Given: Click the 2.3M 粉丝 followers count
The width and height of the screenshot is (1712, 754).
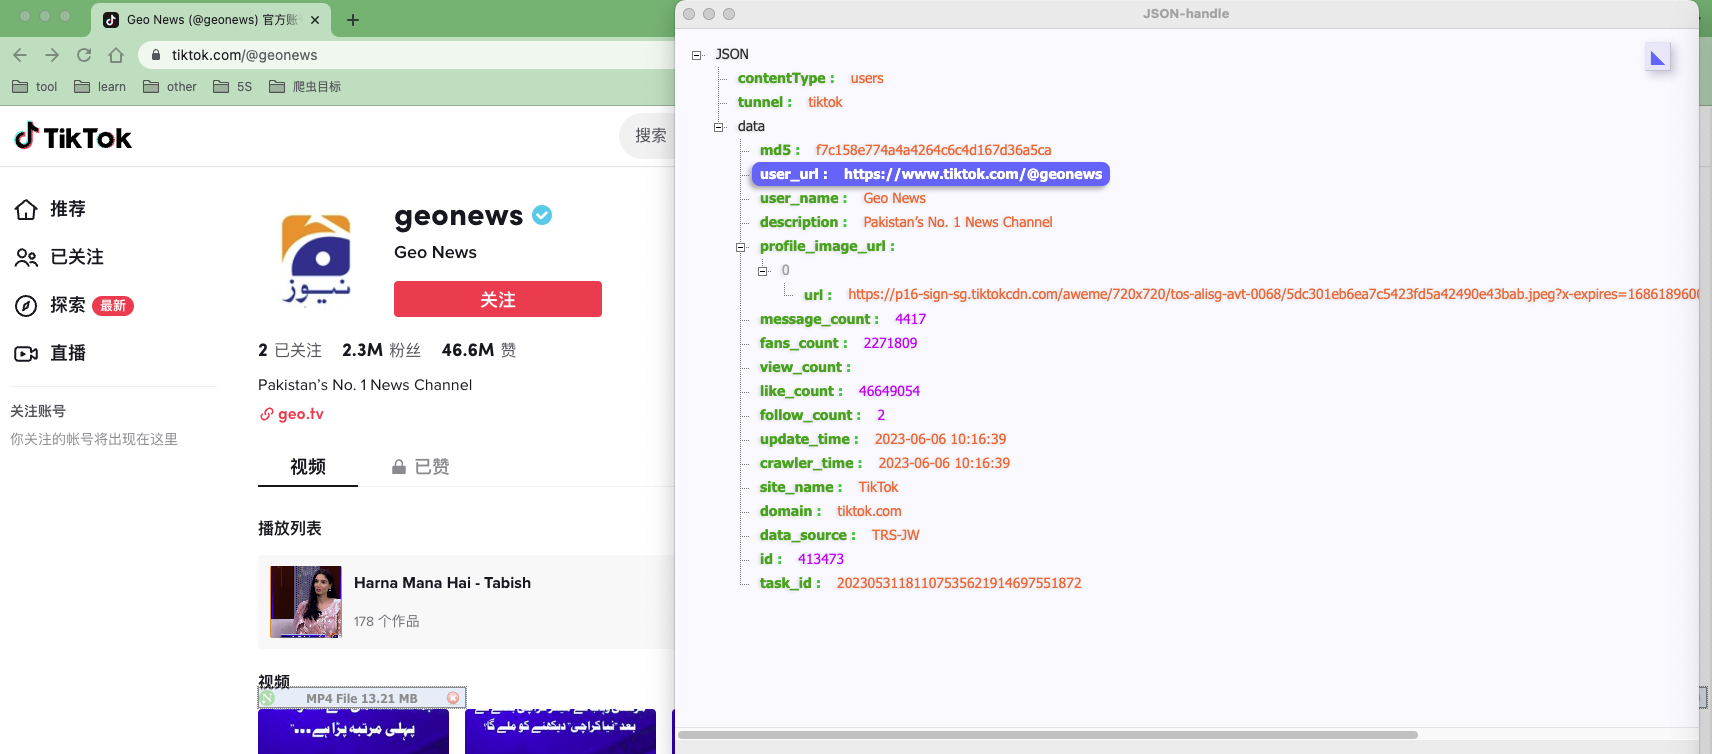Looking at the screenshot, I should [x=381, y=350].
